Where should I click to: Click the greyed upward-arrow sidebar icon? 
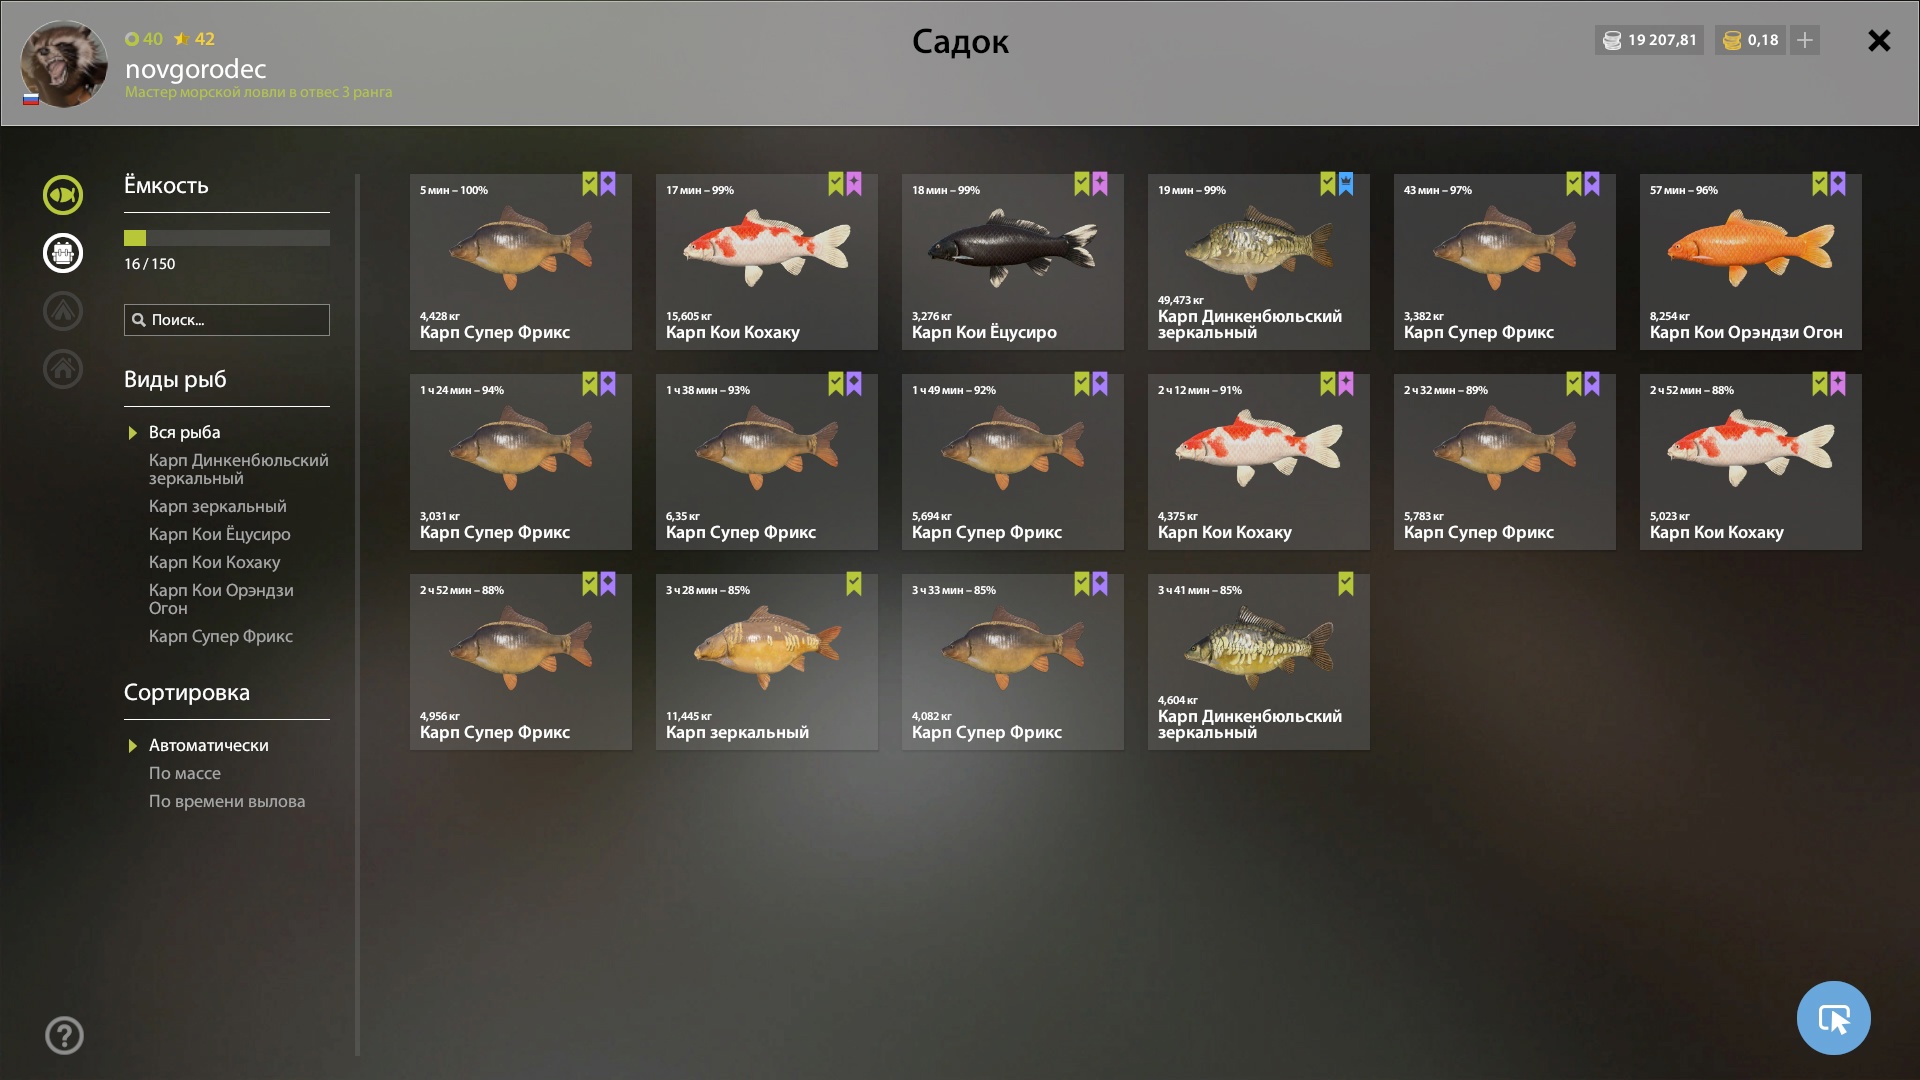pos(63,311)
